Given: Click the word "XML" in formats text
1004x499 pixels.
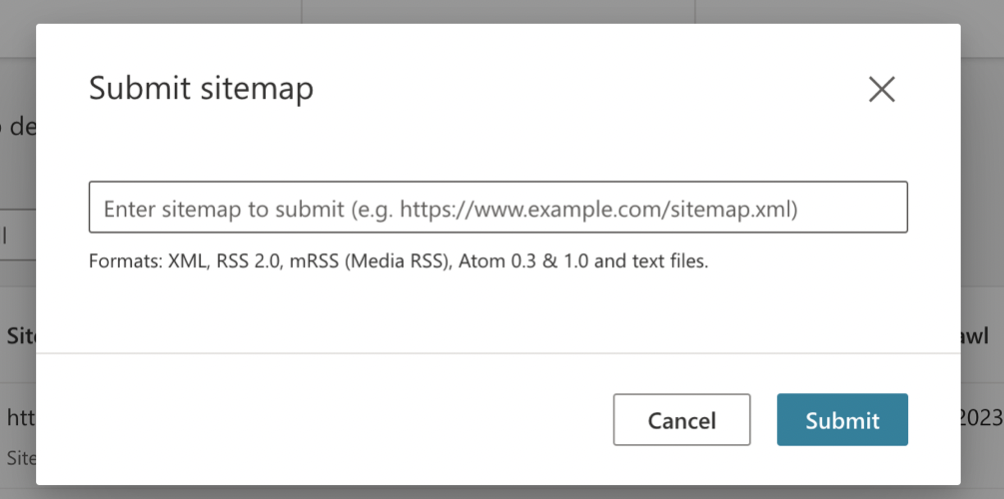Looking at the screenshot, I should (x=183, y=263).
